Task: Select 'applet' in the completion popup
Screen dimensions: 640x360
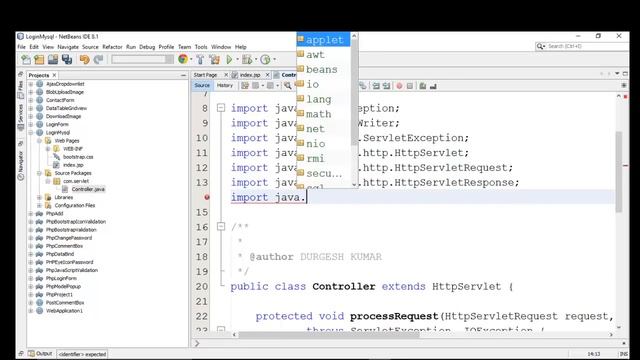Action: click(x=323, y=40)
